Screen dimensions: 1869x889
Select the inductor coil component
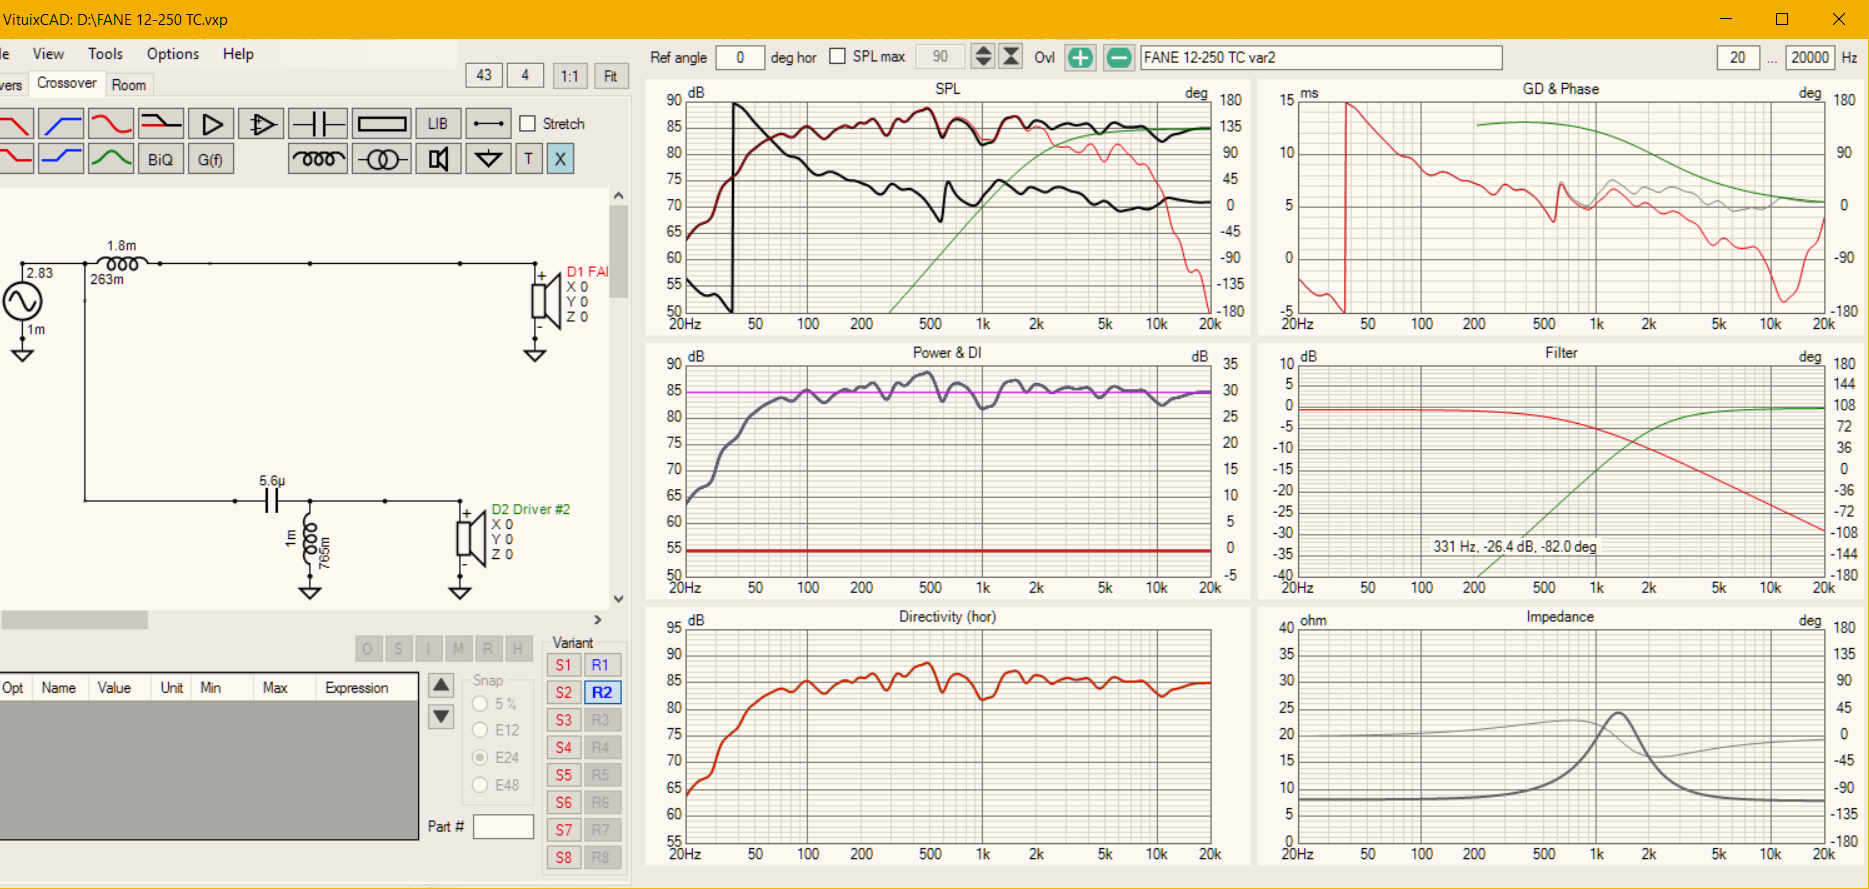[x=318, y=159]
